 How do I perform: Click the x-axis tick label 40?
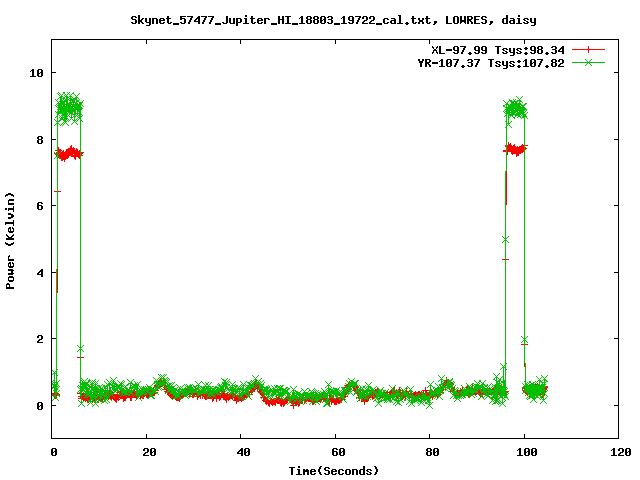pos(243,452)
